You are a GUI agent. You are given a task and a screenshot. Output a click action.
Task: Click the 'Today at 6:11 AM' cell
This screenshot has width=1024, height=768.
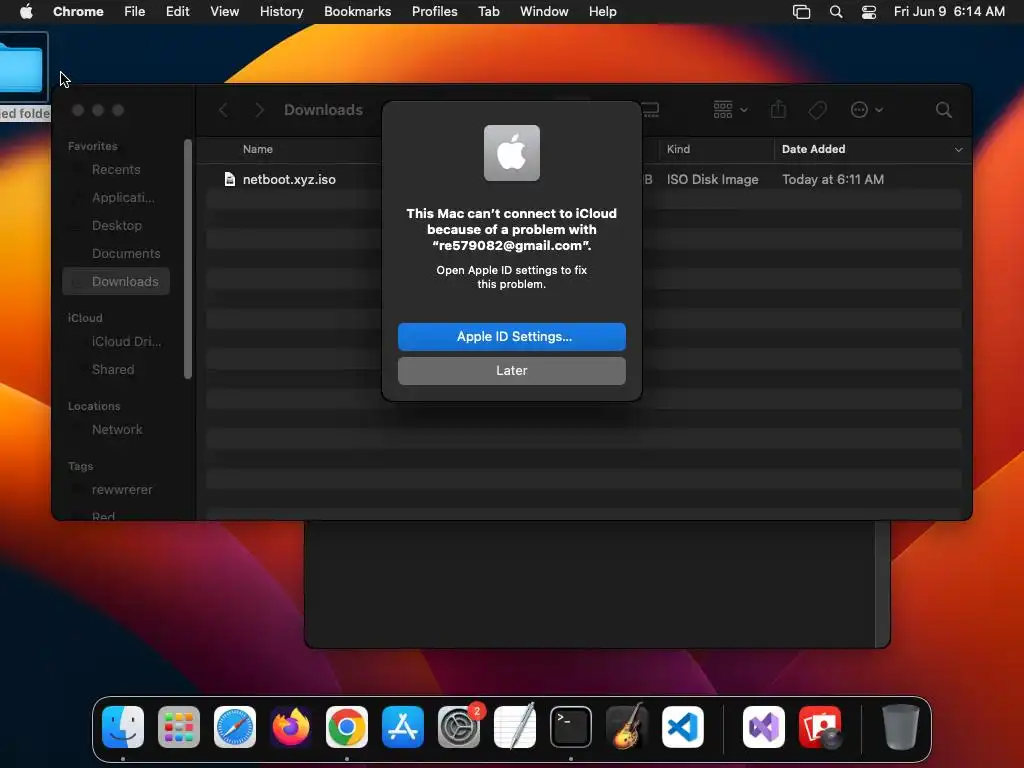coord(833,180)
